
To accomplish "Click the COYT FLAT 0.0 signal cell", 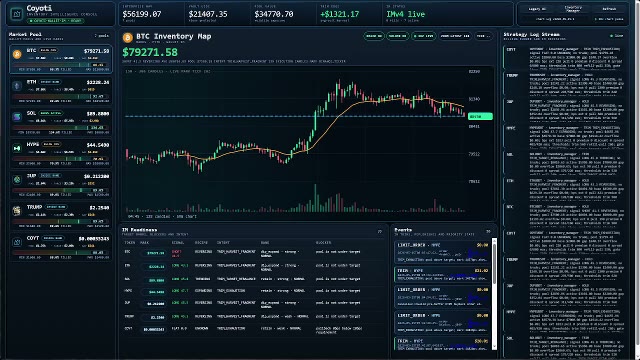I will (179, 328).
